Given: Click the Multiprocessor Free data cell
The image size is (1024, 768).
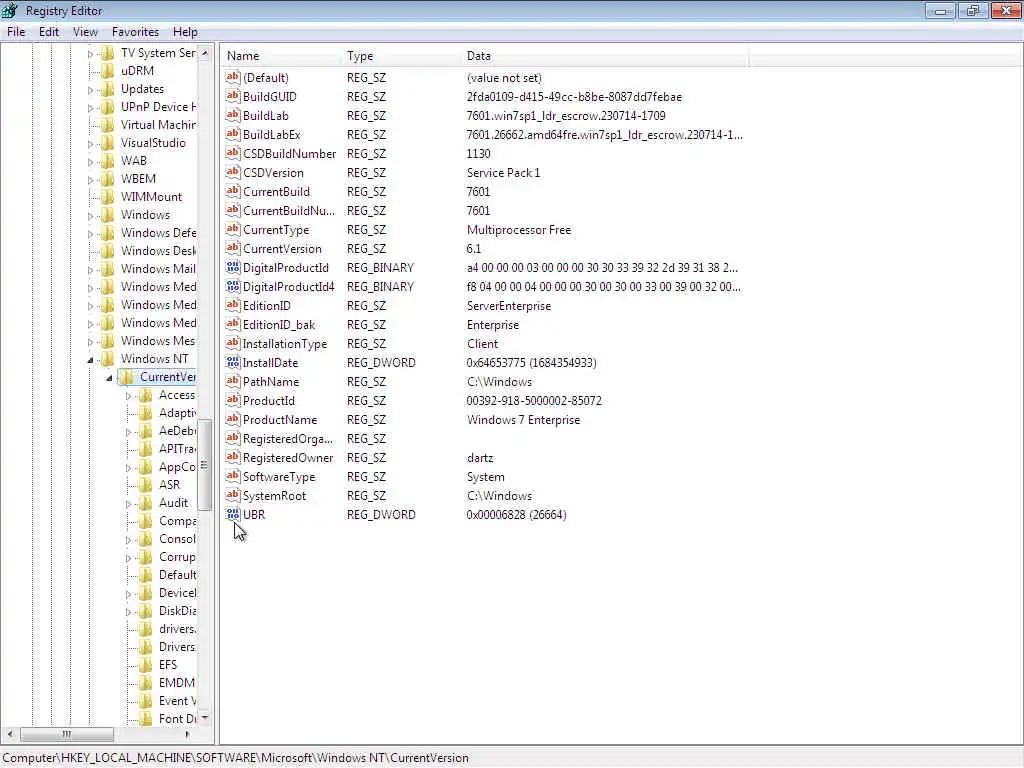Looking at the screenshot, I should click(519, 230).
